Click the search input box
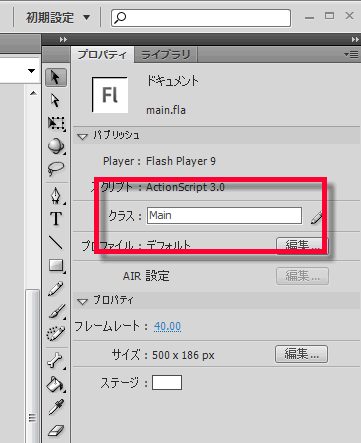 click(x=201, y=18)
